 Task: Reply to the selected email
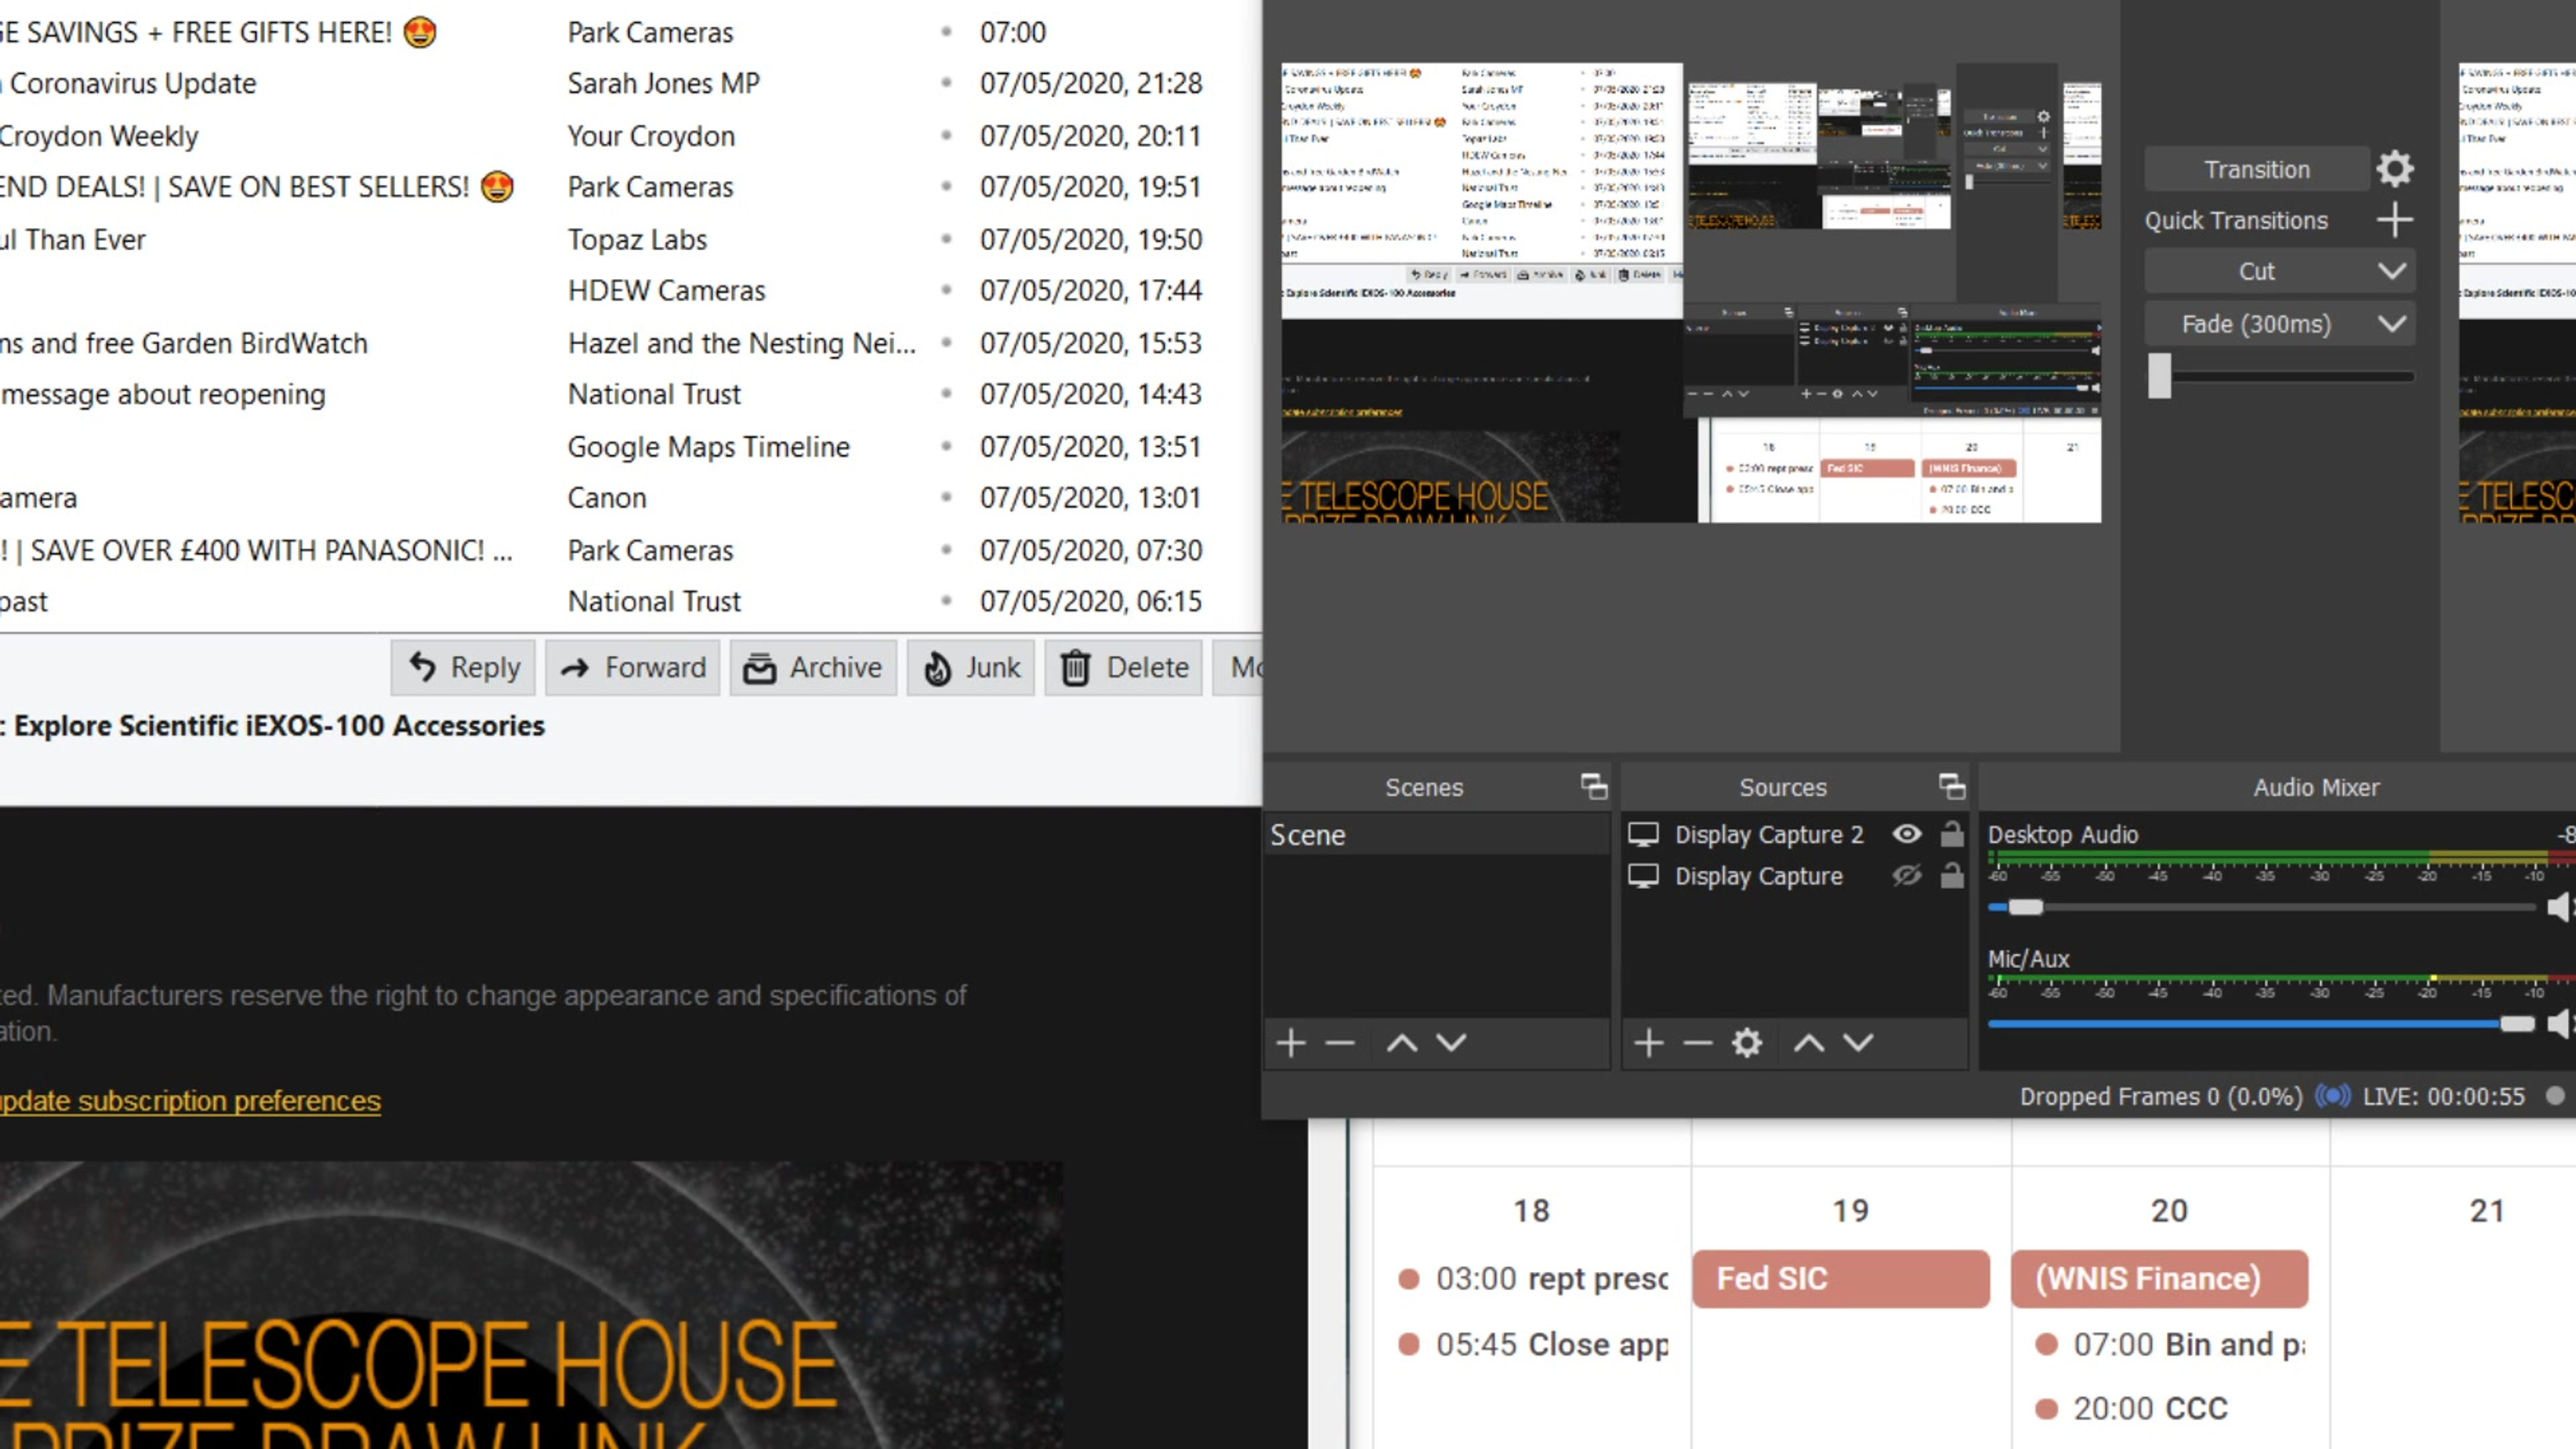(x=464, y=667)
